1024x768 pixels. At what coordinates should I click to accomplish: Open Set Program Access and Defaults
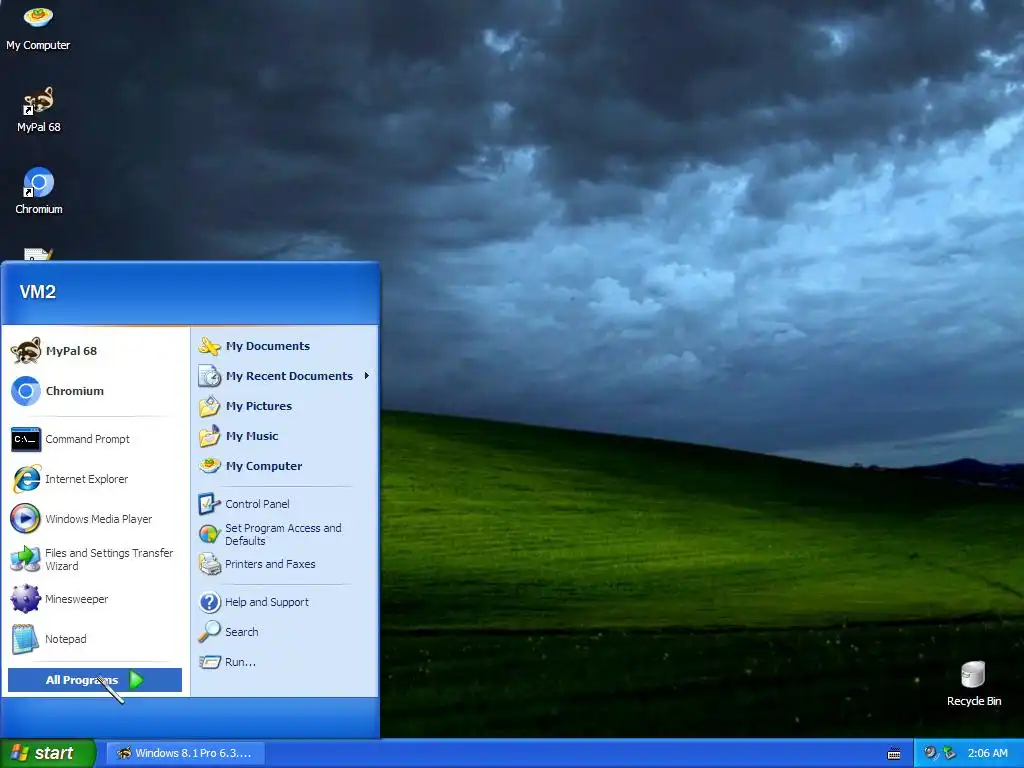coord(285,534)
